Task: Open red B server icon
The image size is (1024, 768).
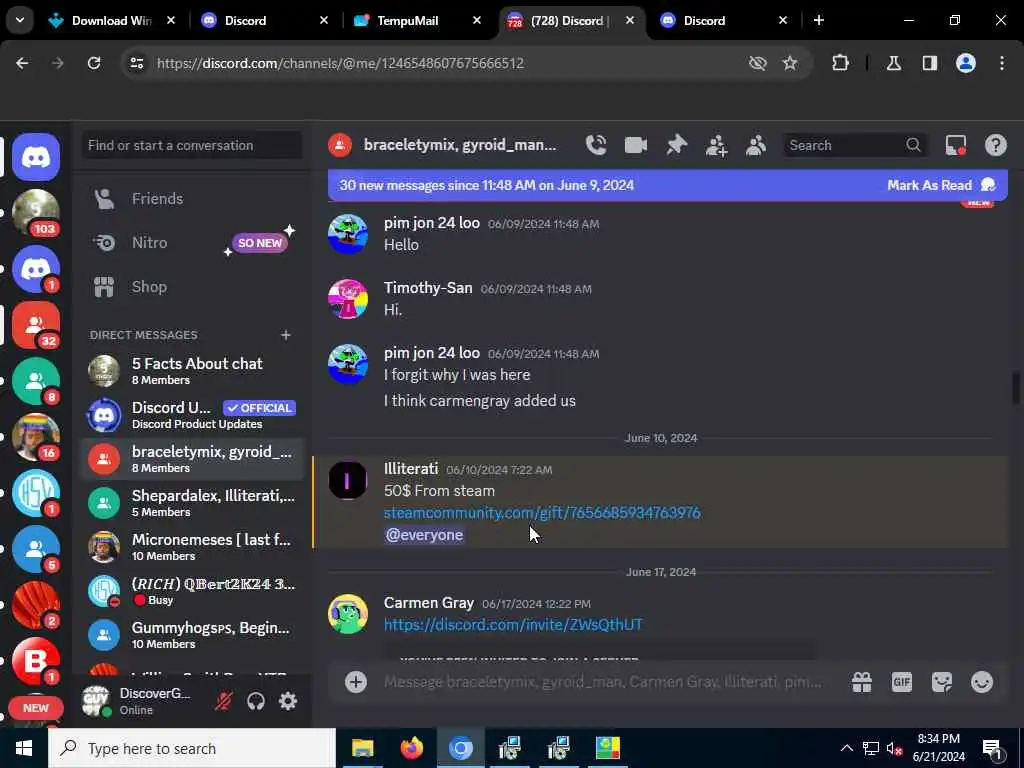Action: tap(36, 661)
